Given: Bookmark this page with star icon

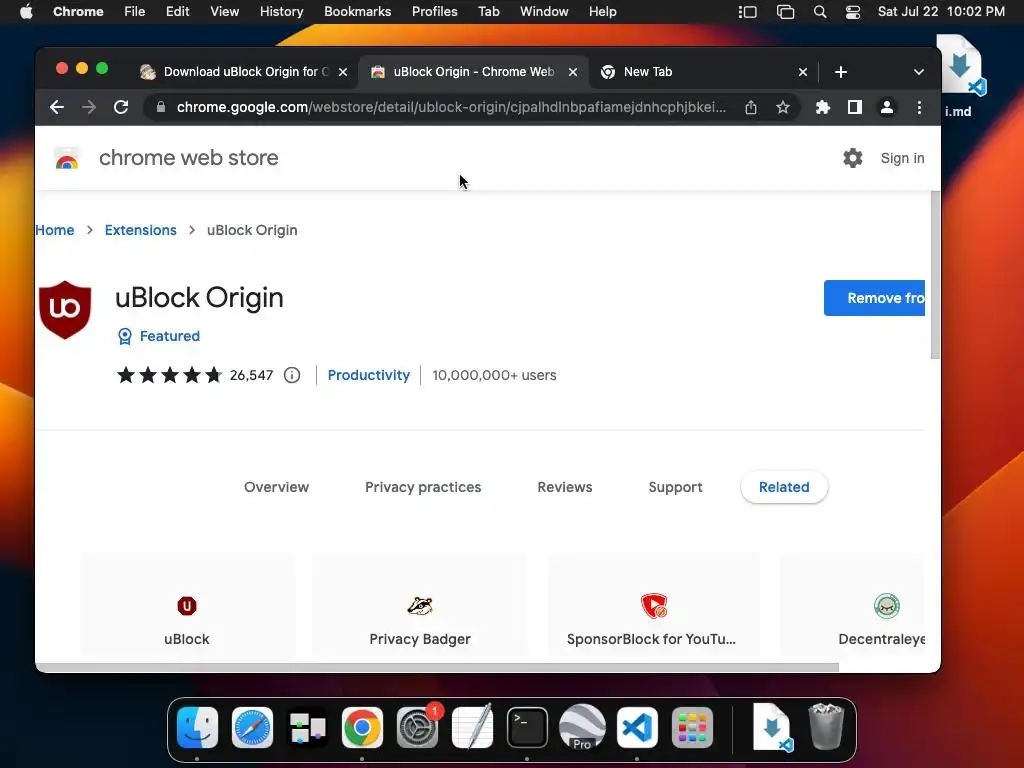Looking at the screenshot, I should 782,107.
